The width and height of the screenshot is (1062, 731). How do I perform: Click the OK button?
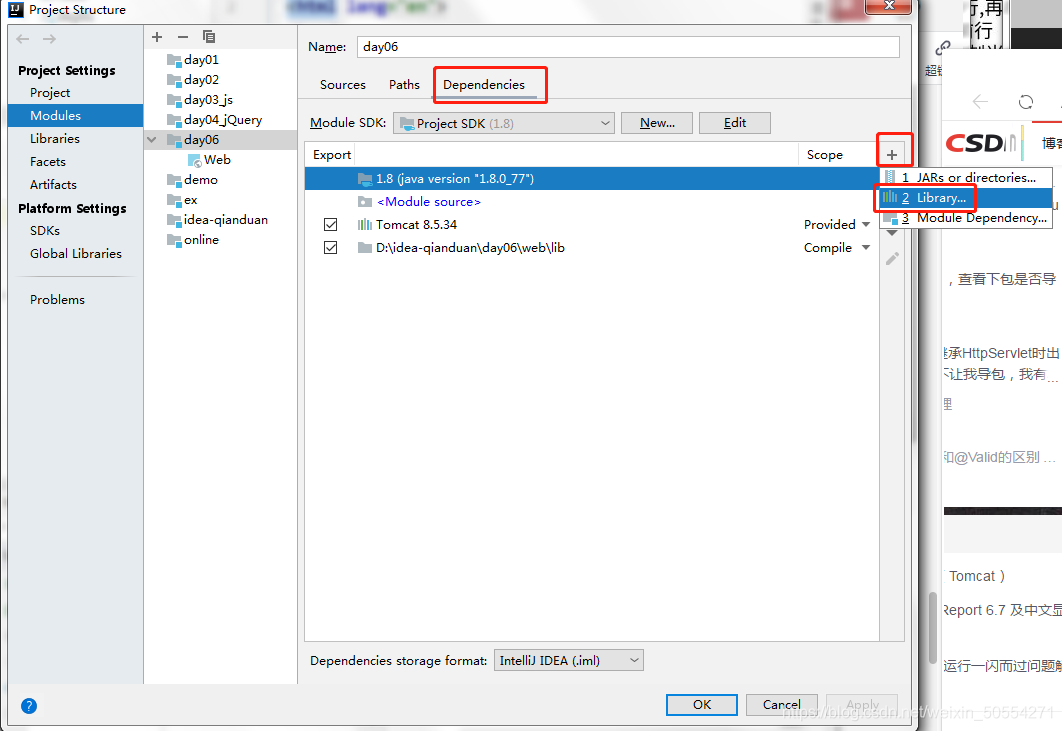click(x=702, y=705)
